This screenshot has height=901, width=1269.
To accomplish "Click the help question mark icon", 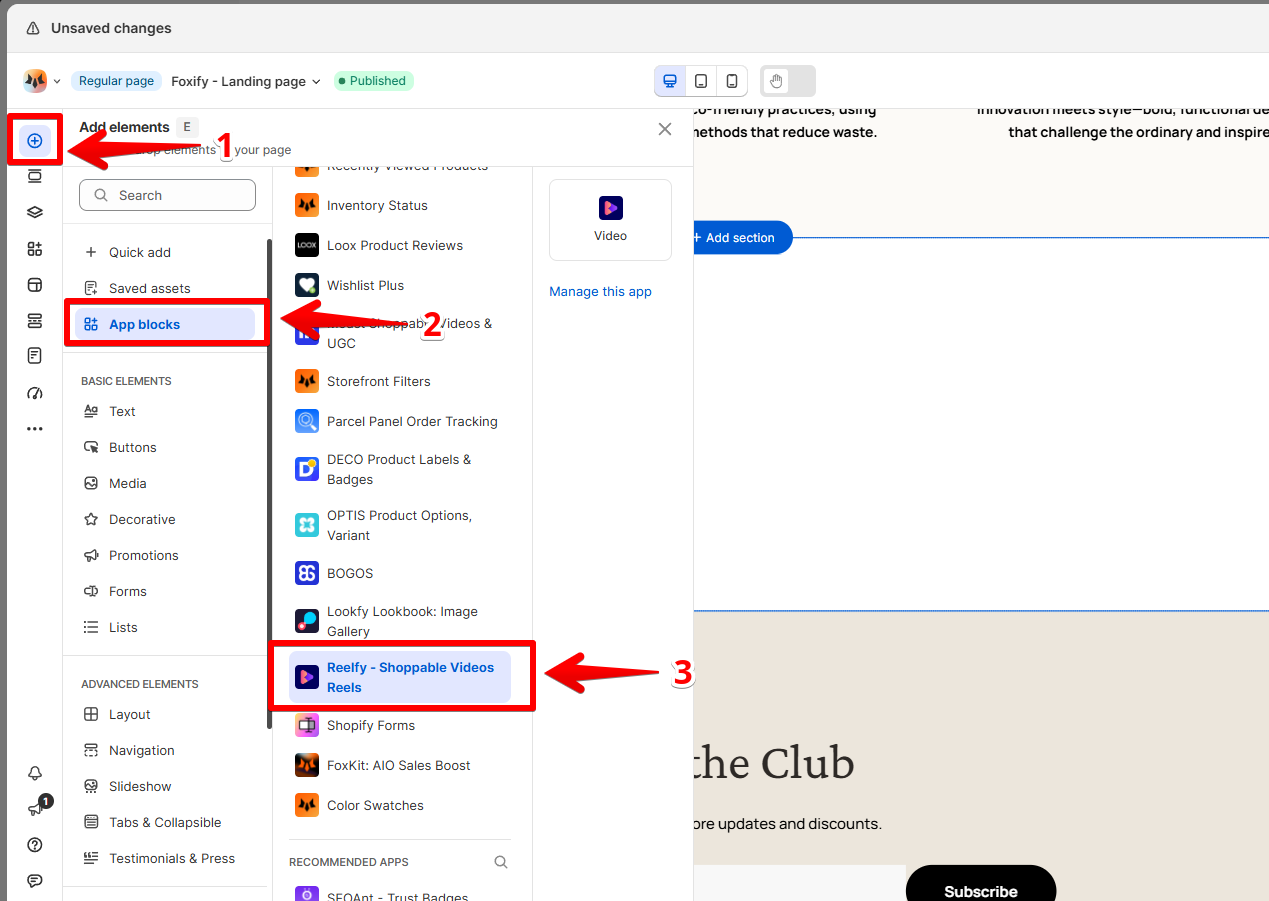I will click(x=35, y=845).
